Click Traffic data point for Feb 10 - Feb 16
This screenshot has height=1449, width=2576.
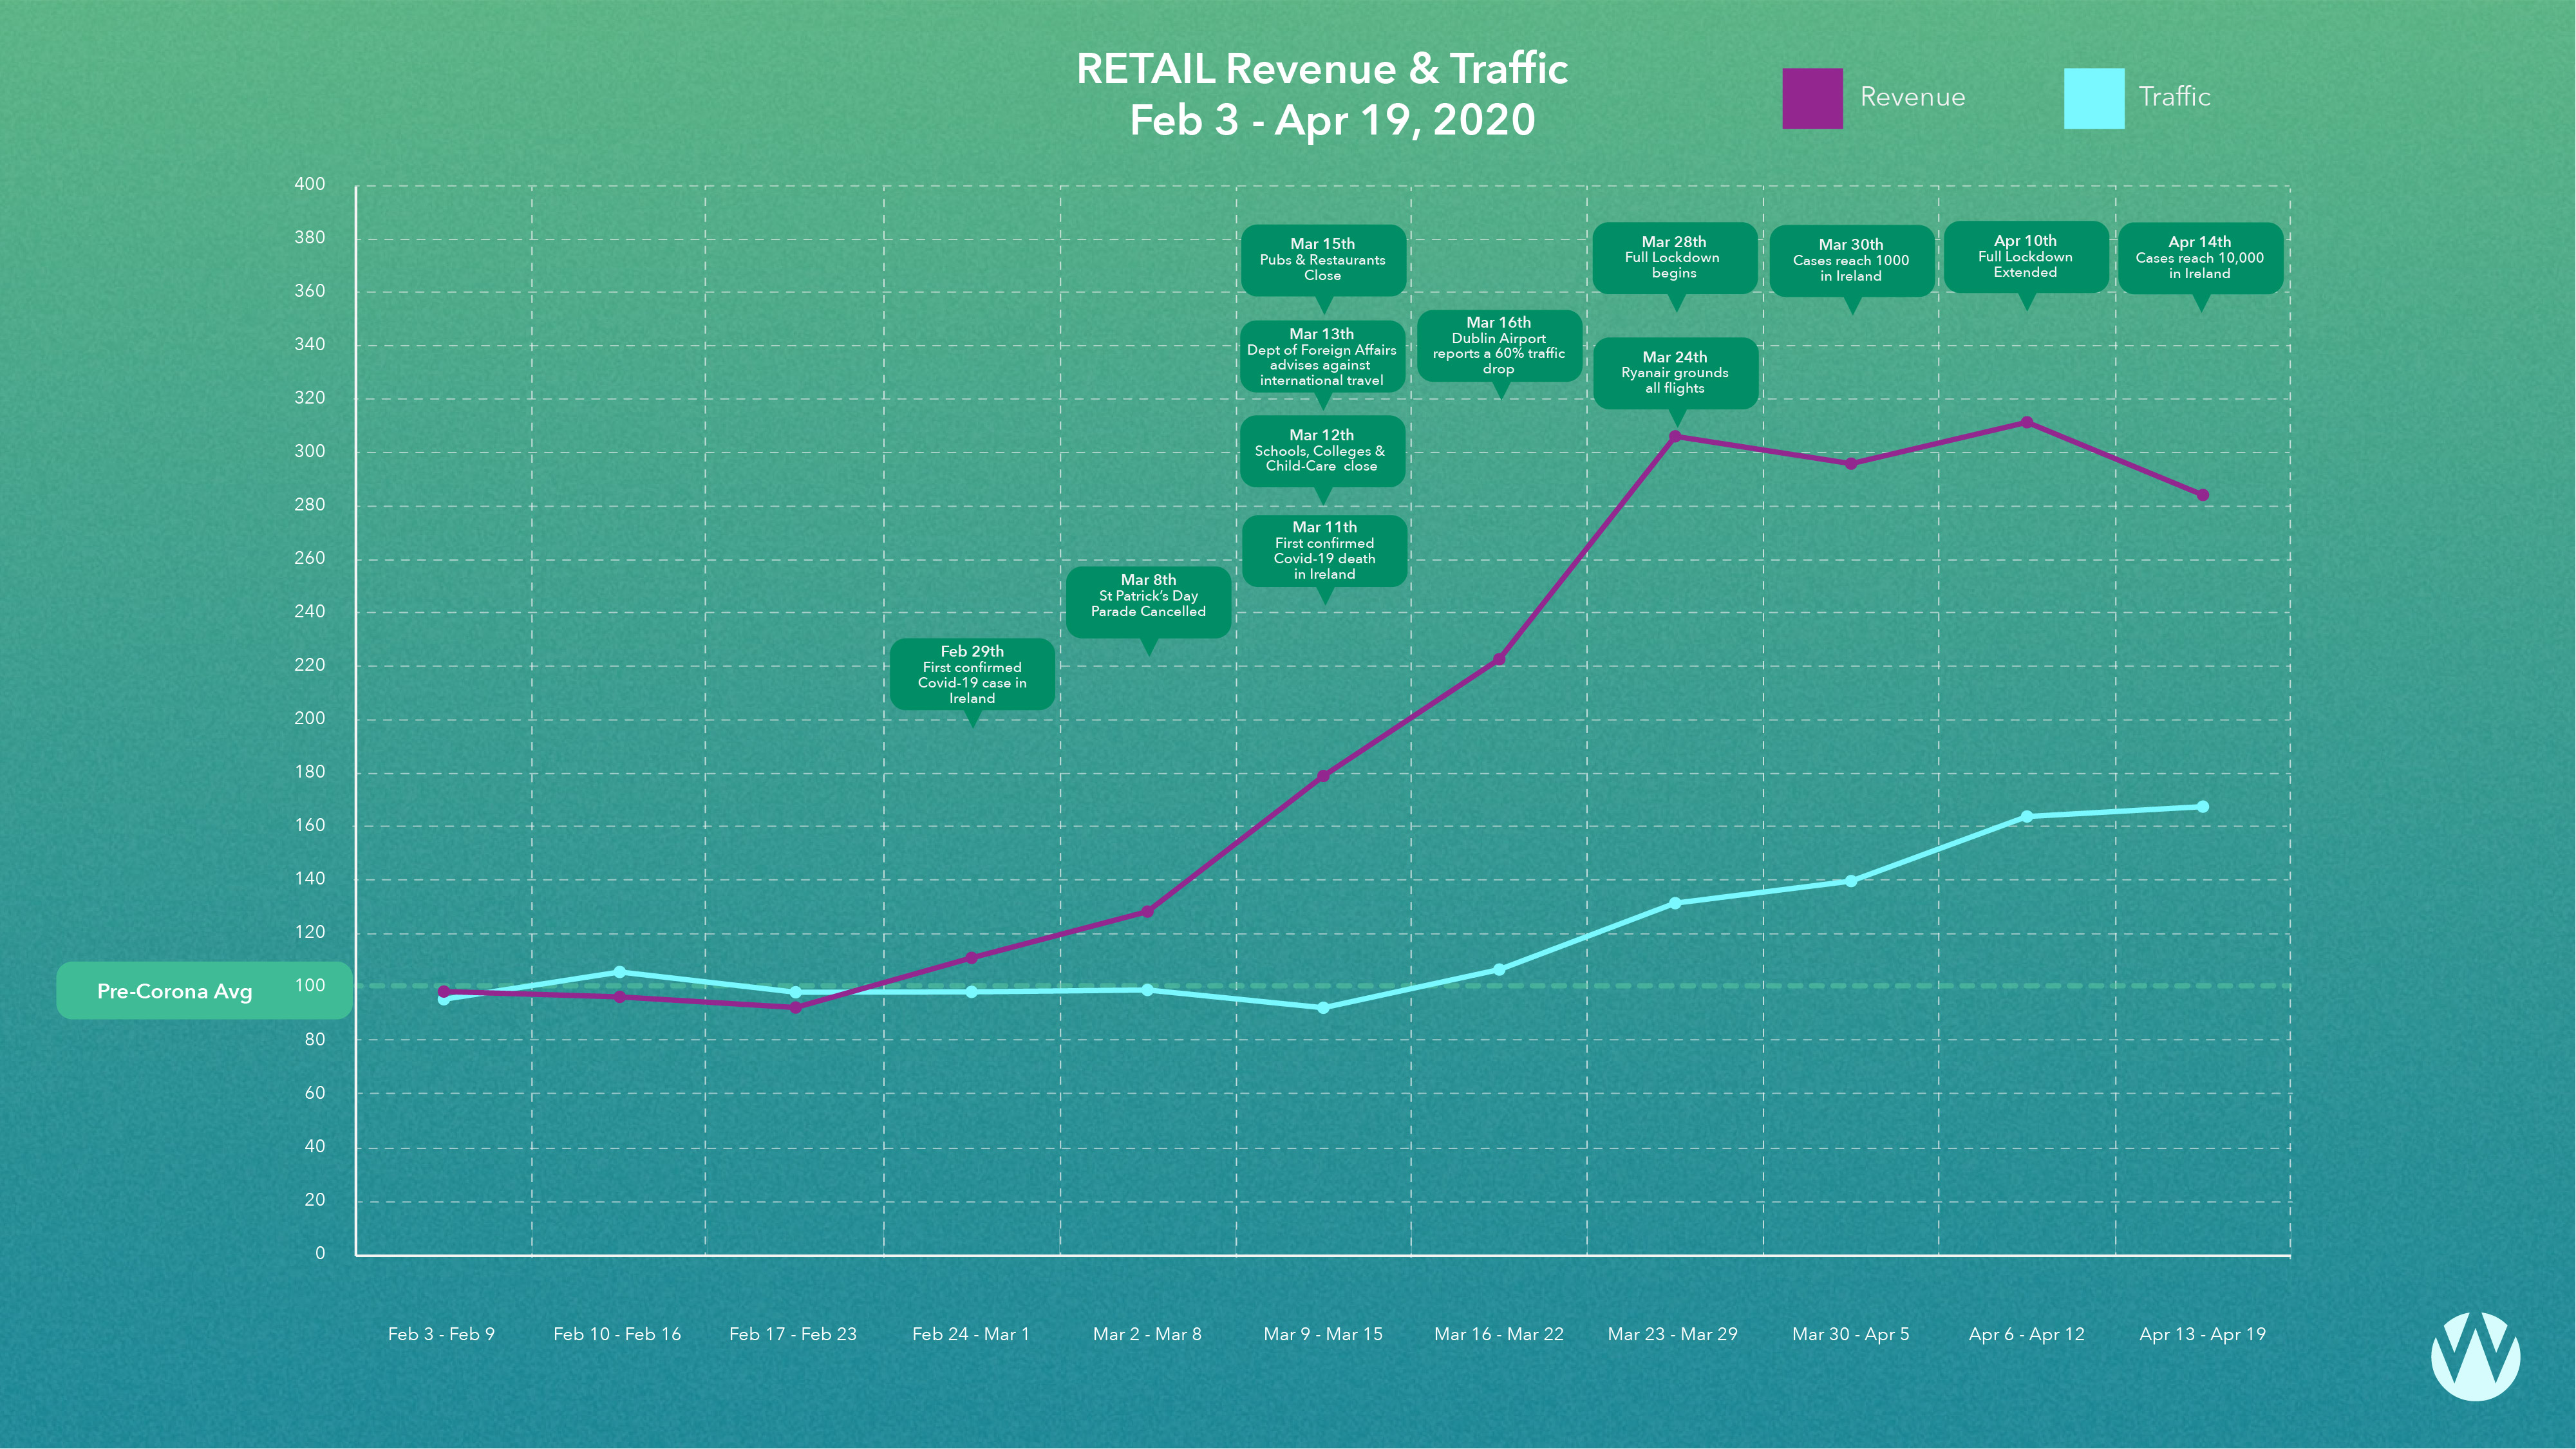point(619,972)
